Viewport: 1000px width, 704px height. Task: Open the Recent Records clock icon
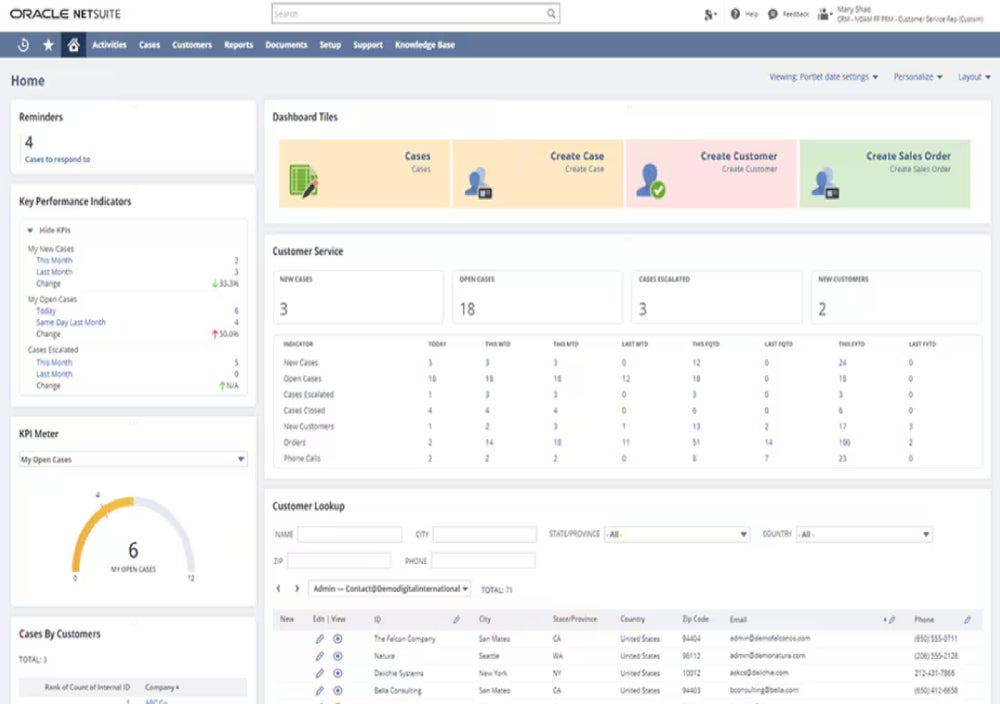pyautogui.click(x=24, y=45)
